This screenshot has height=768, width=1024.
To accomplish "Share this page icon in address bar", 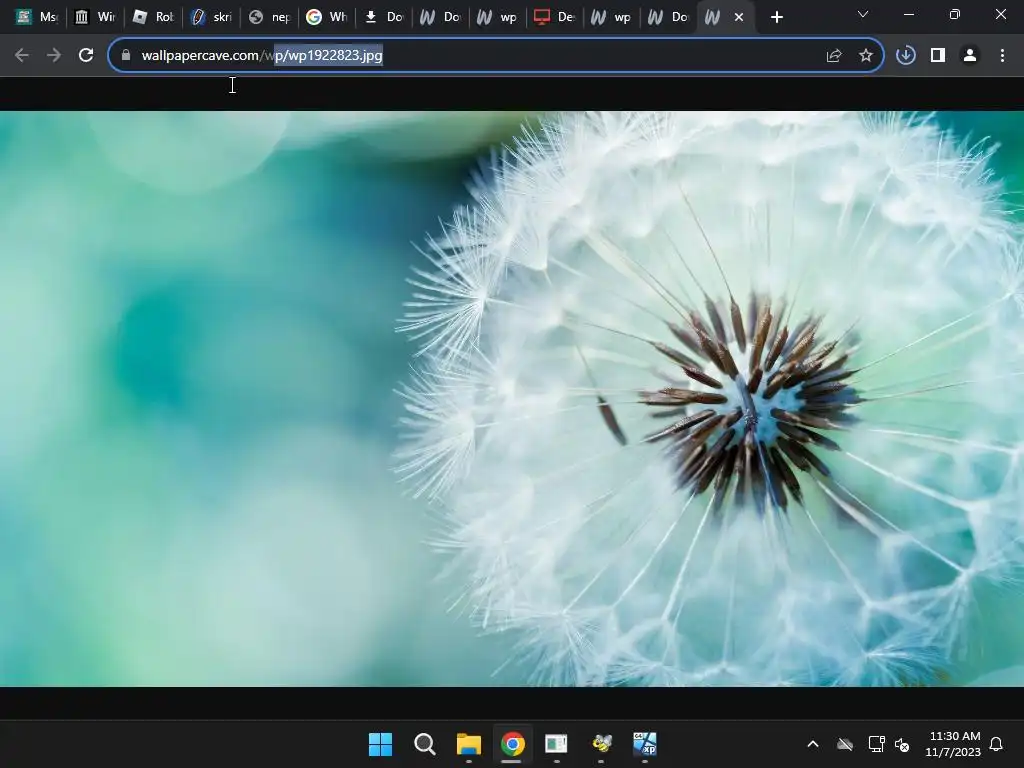I will pos(834,56).
